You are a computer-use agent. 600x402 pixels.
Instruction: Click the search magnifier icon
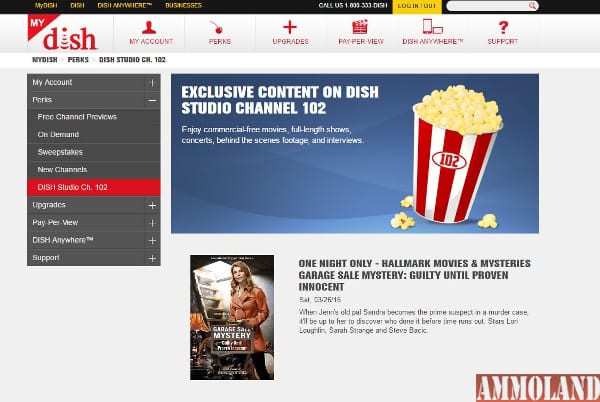point(533,6)
